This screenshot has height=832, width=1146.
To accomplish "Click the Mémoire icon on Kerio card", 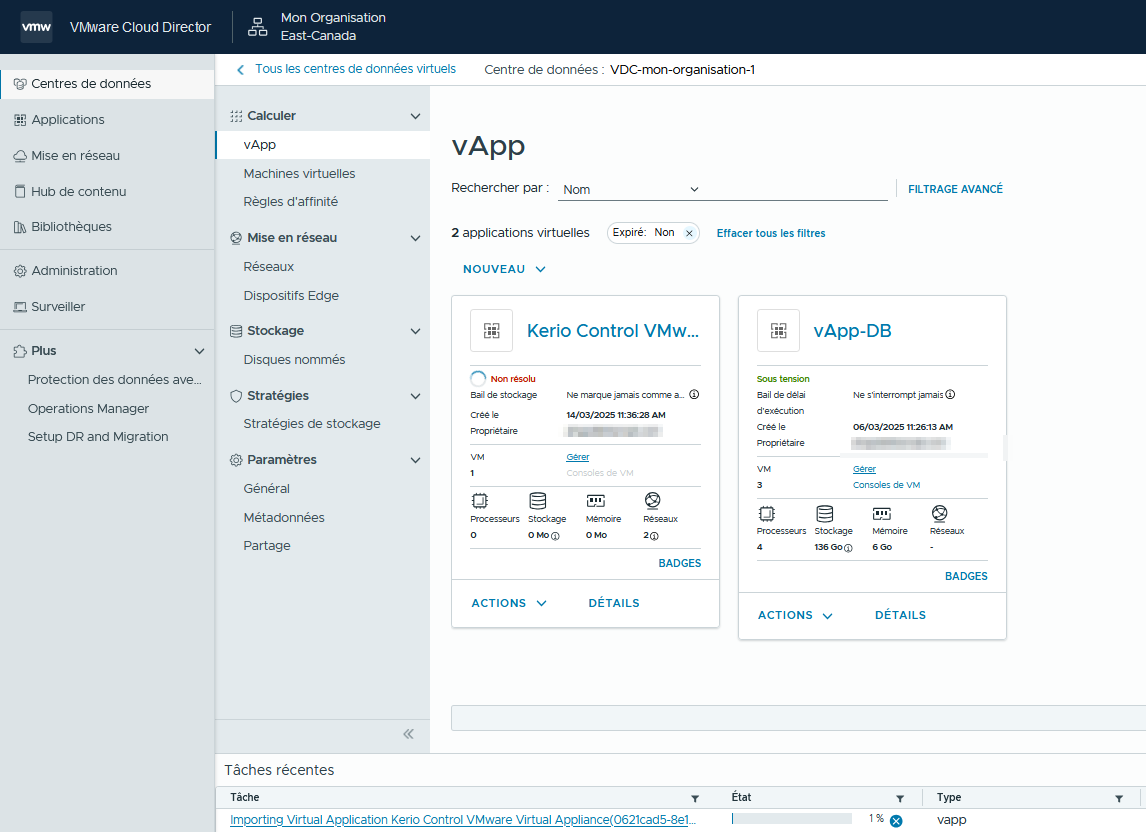I will pyautogui.click(x=596, y=501).
